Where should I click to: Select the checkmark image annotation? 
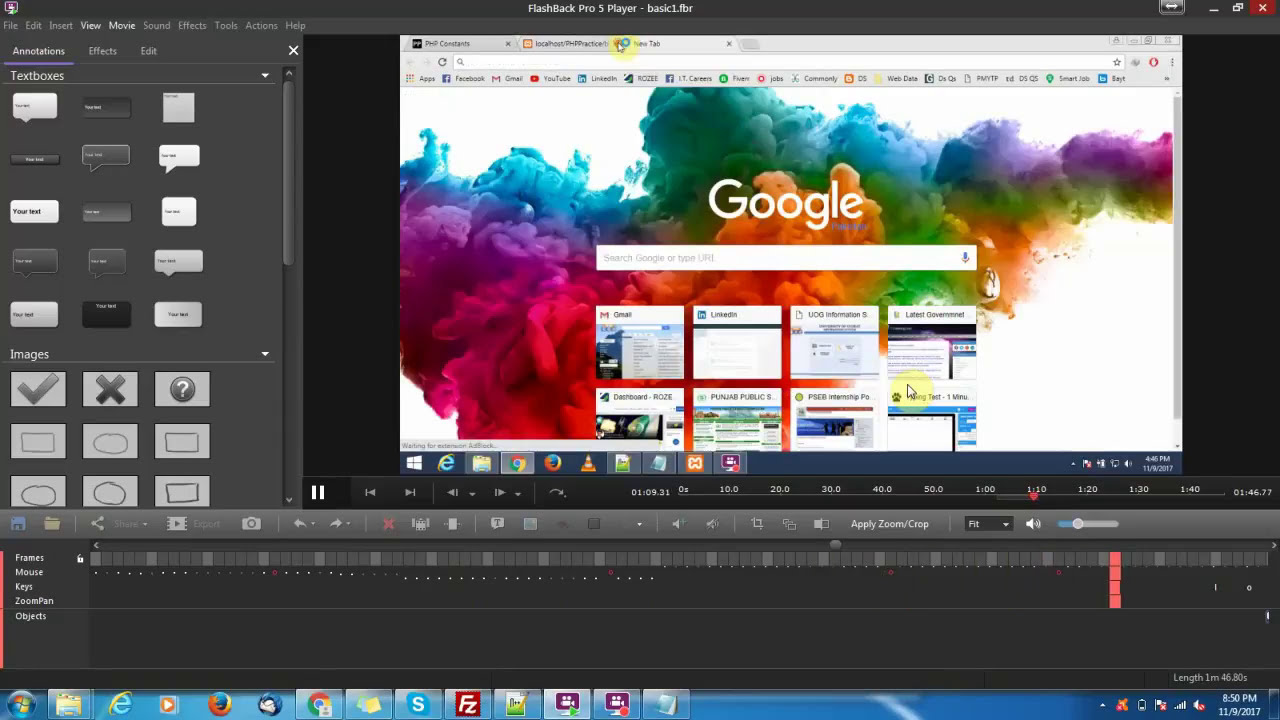click(38, 389)
